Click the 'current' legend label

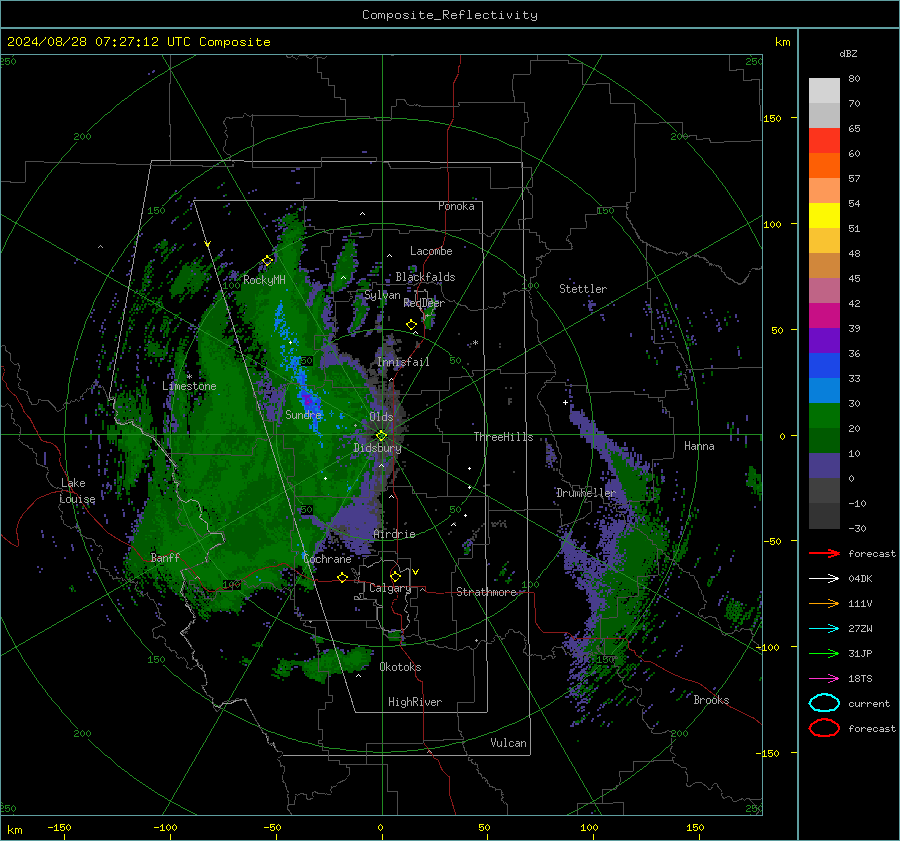point(869,703)
